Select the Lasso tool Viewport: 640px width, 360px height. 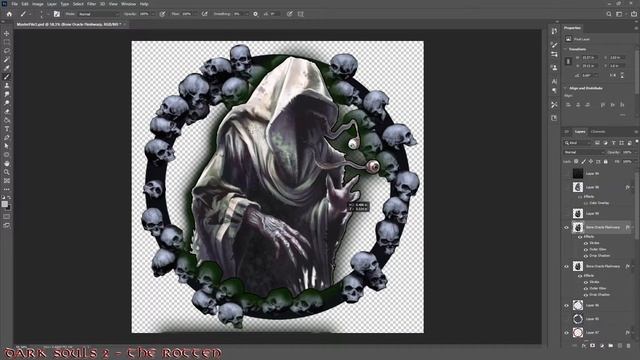coord(7,51)
